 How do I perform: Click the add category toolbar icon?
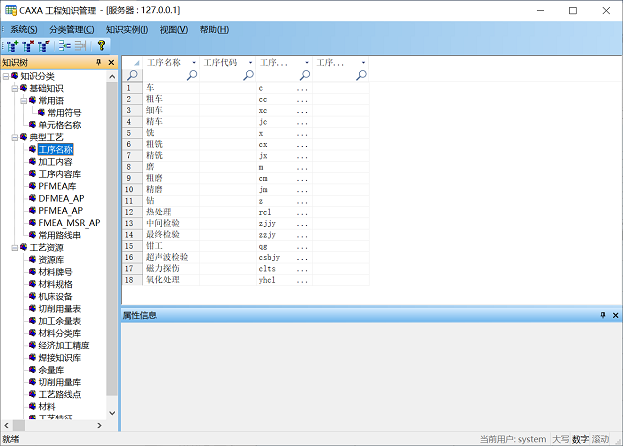(x=11, y=45)
